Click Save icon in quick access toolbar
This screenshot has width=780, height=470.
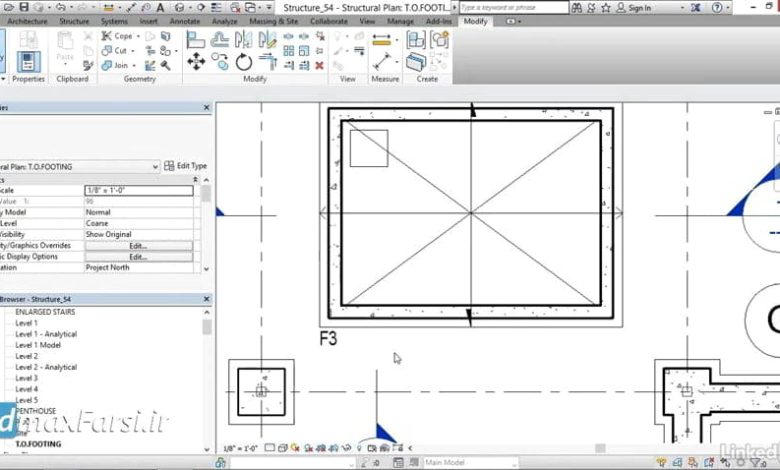23,7
